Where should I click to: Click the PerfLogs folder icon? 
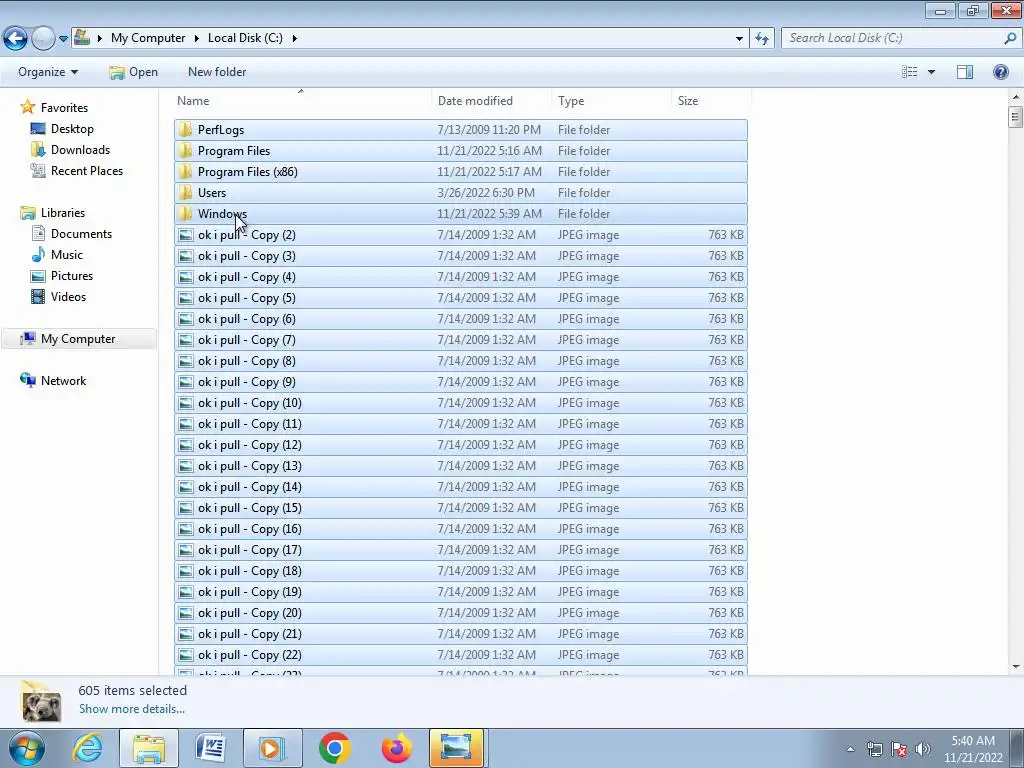tap(185, 129)
